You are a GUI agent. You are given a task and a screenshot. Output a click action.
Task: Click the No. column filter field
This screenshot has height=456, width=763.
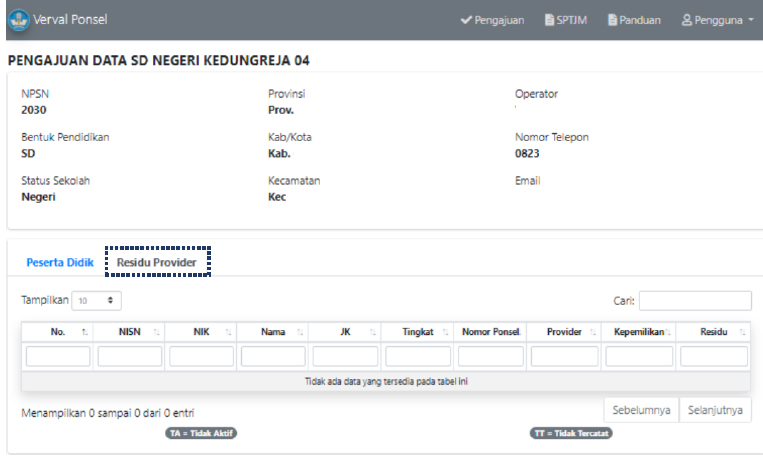tap(58, 356)
